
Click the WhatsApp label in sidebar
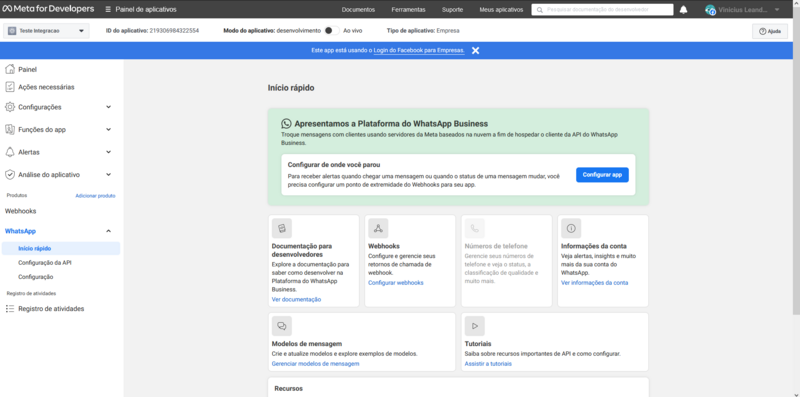click(x=20, y=231)
